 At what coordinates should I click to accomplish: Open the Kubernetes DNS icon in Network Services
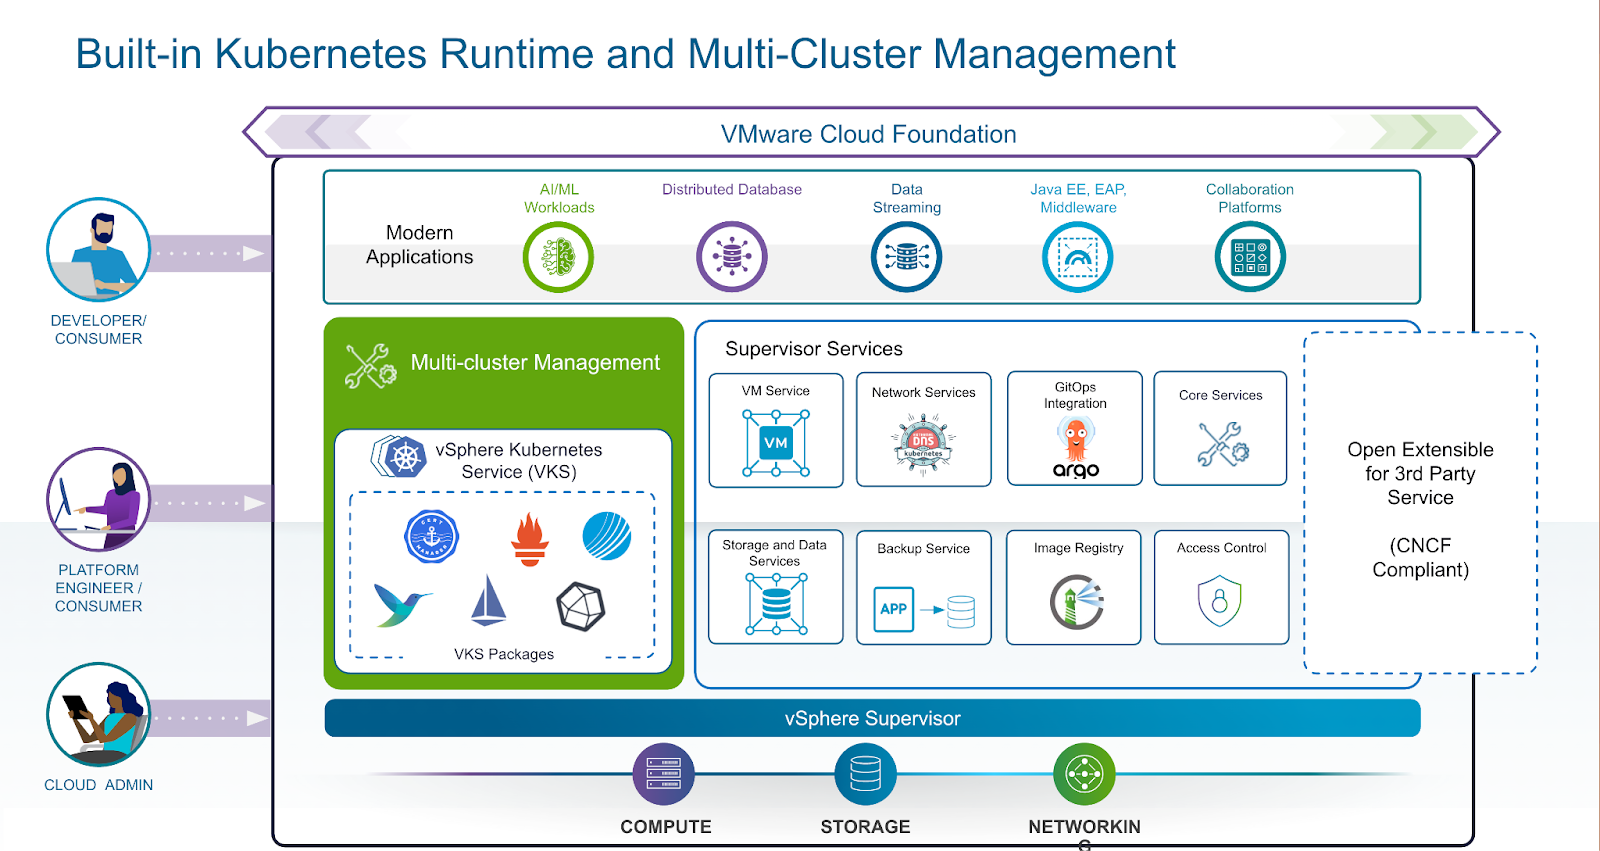(923, 445)
